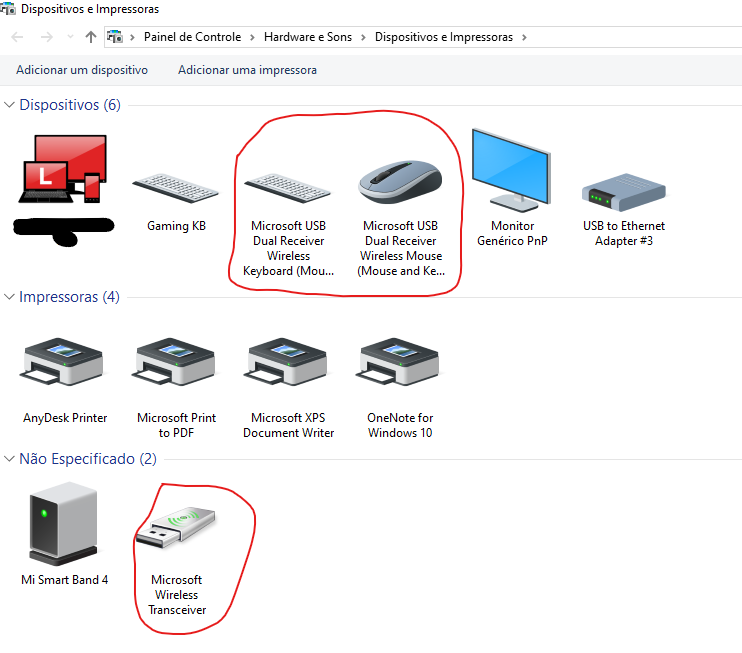Click Adicionar uma impressora

(247, 70)
